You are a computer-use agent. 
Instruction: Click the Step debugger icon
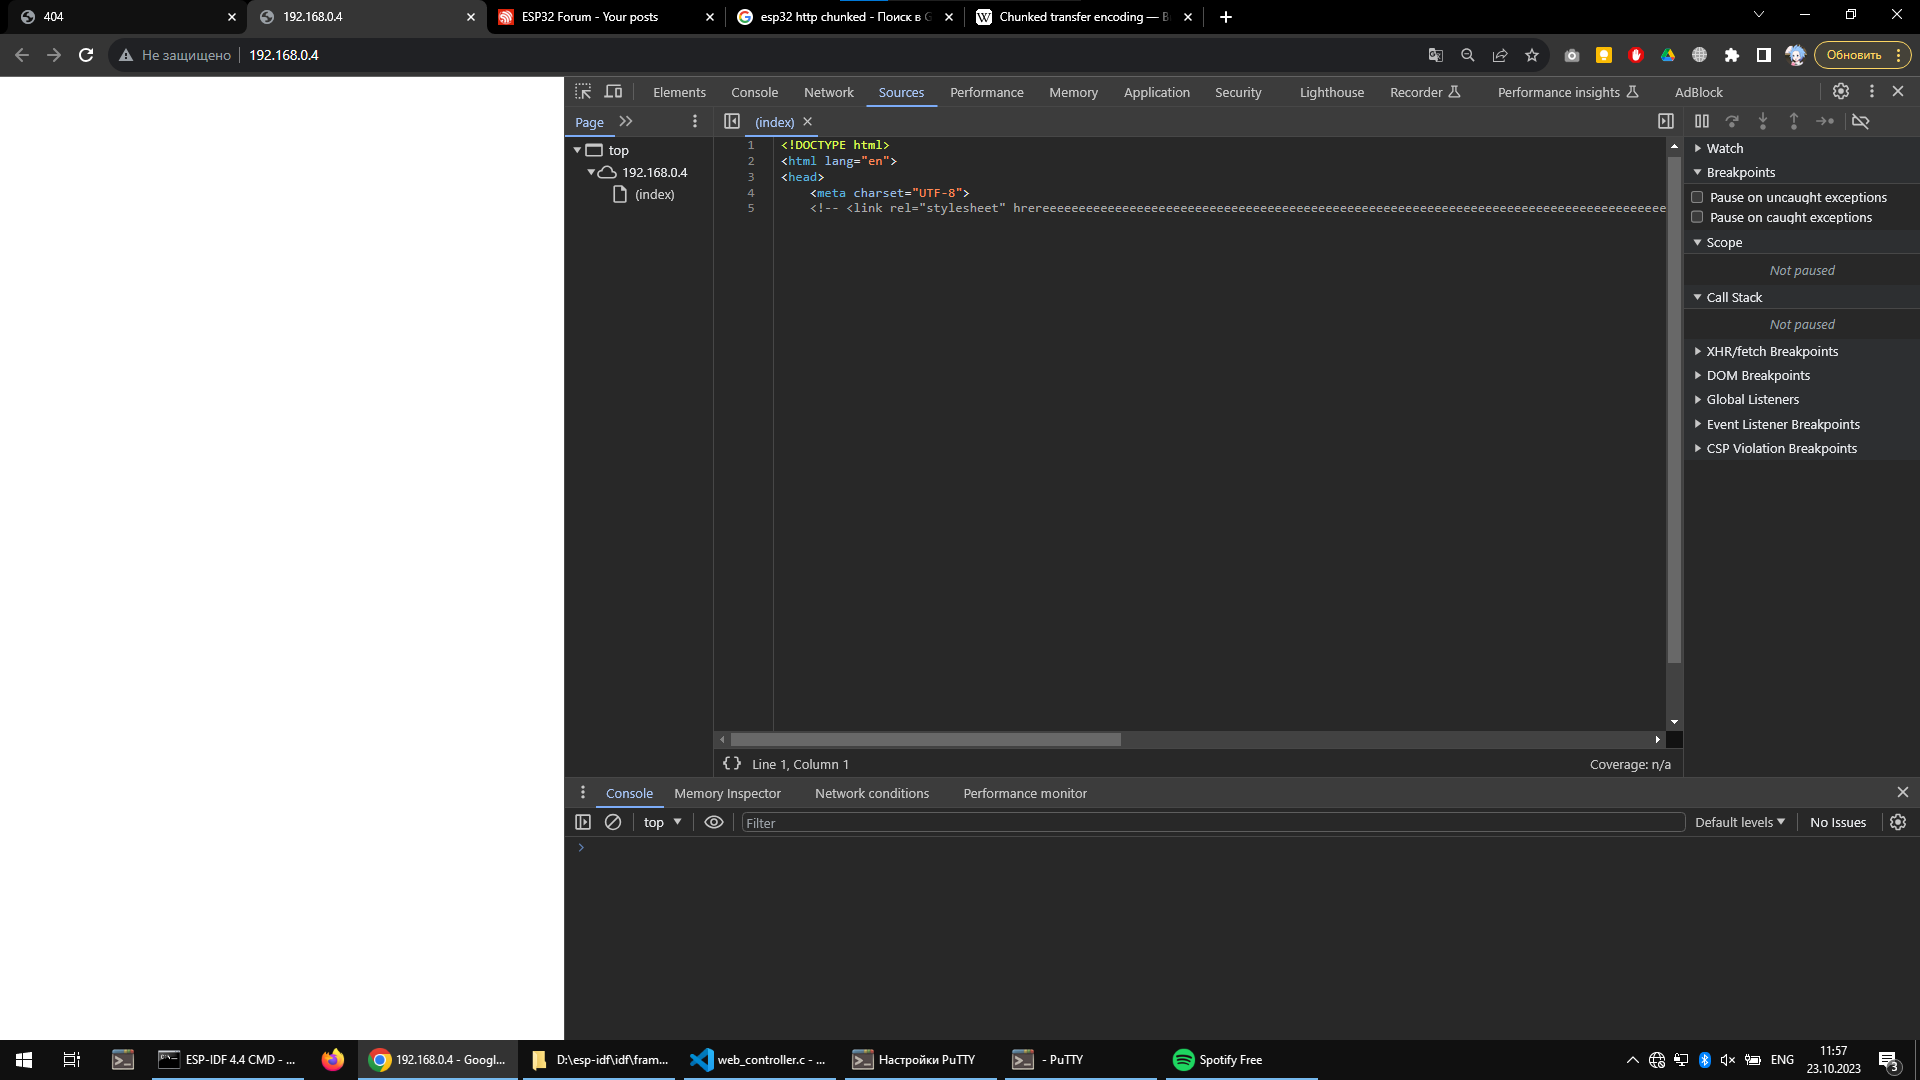click(1825, 121)
